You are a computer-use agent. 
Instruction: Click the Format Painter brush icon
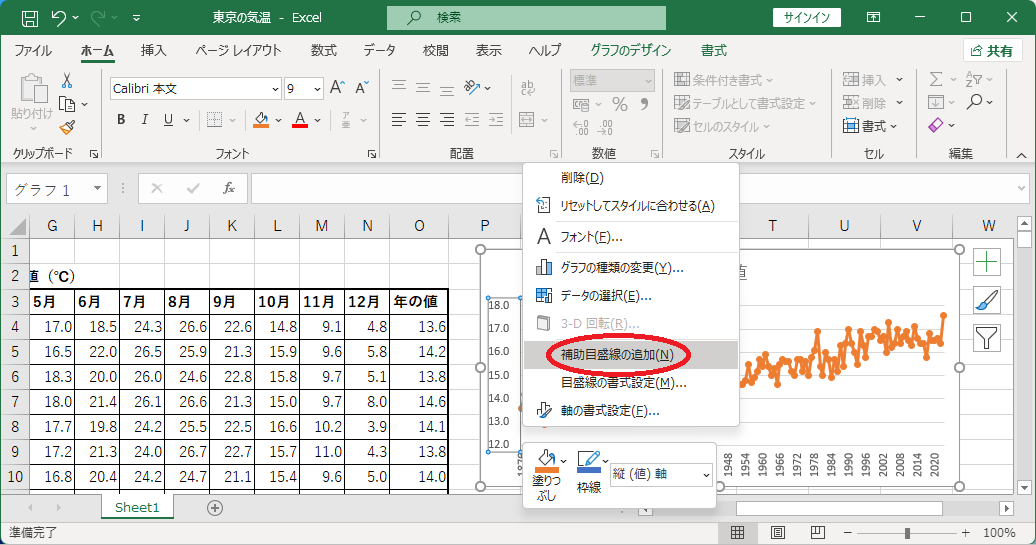tap(67, 127)
